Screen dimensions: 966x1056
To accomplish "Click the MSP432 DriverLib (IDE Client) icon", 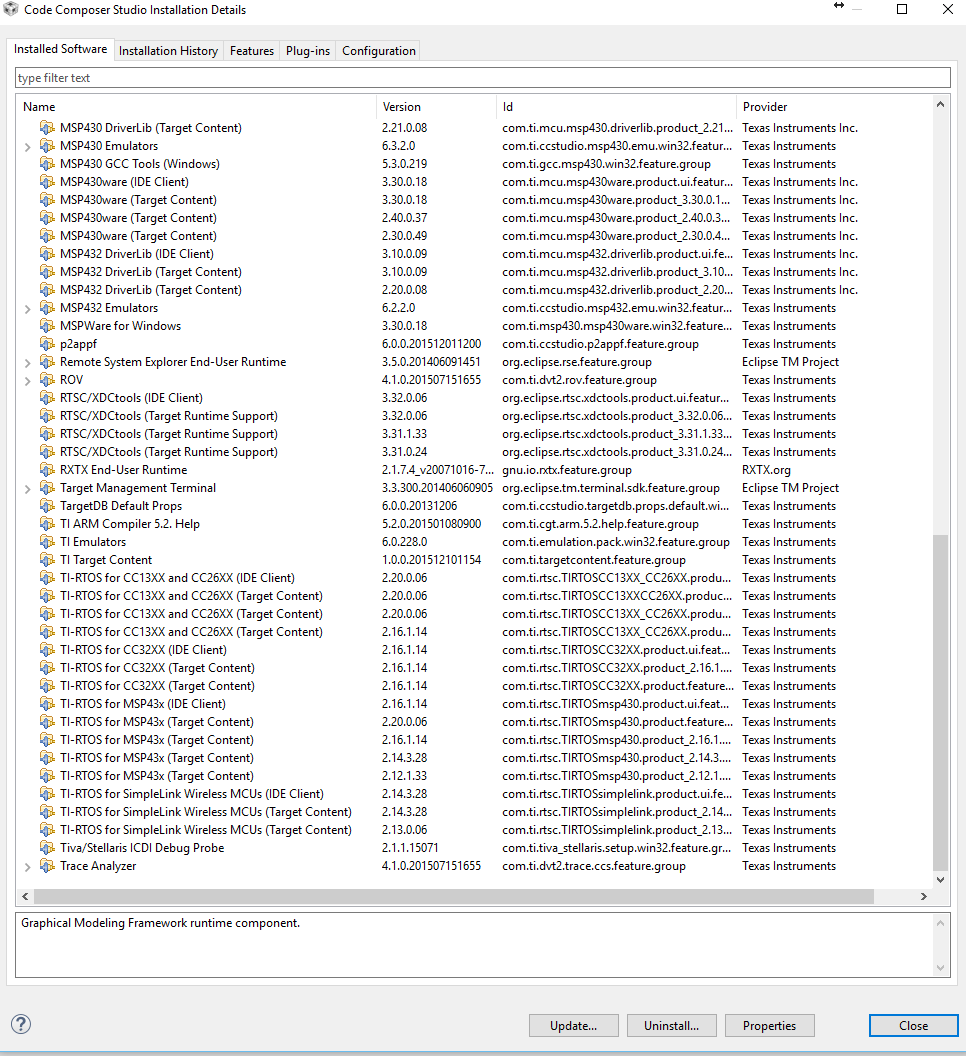I will point(47,254).
